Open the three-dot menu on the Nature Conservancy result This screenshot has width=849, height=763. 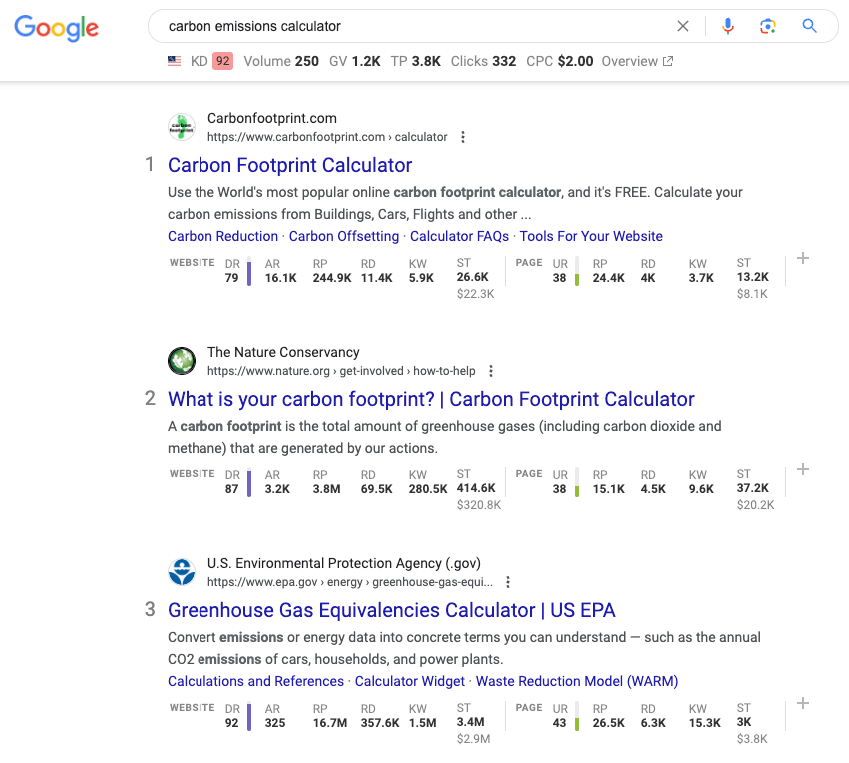[x=490, y=371]
